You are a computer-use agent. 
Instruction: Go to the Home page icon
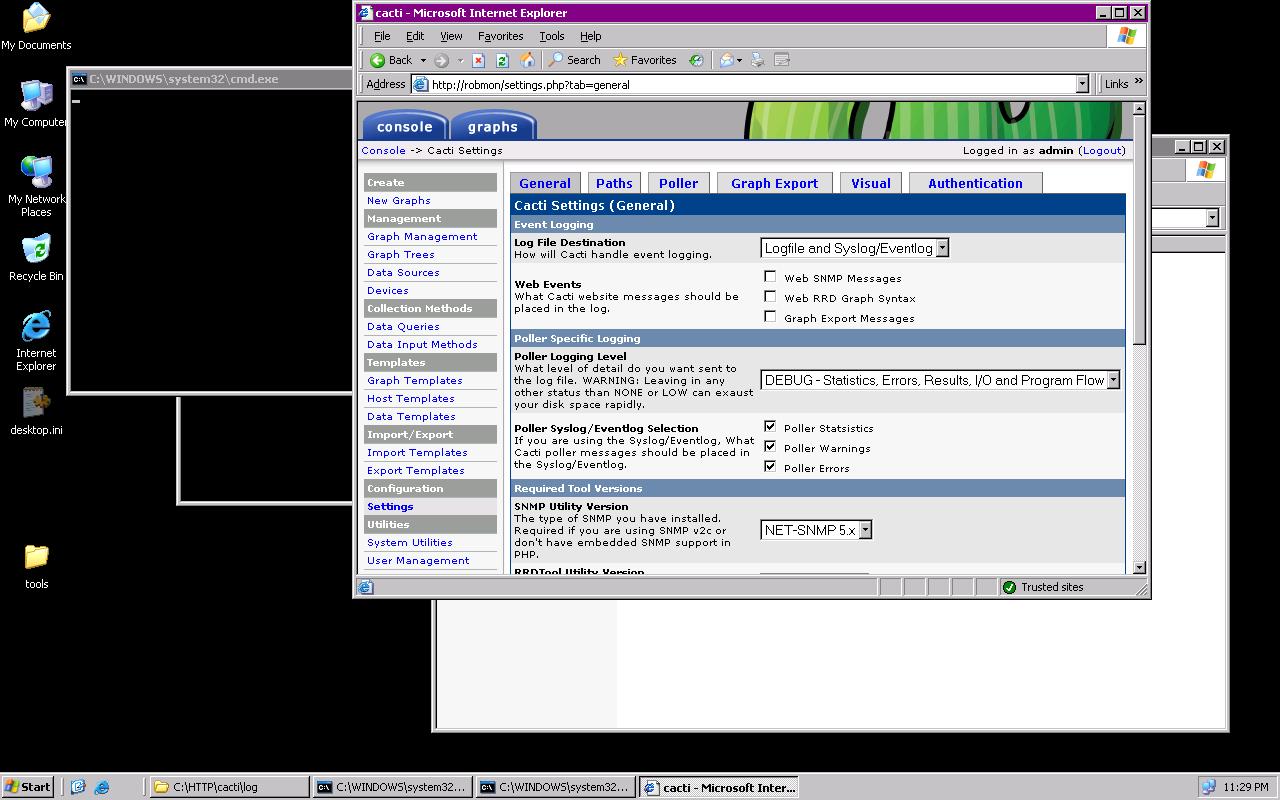click(x=527, y=60)
